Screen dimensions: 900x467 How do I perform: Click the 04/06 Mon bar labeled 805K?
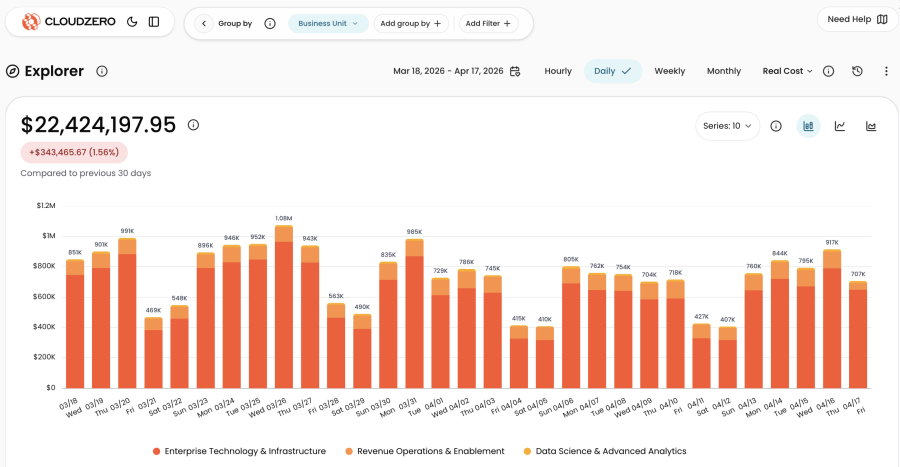point(571,328)
